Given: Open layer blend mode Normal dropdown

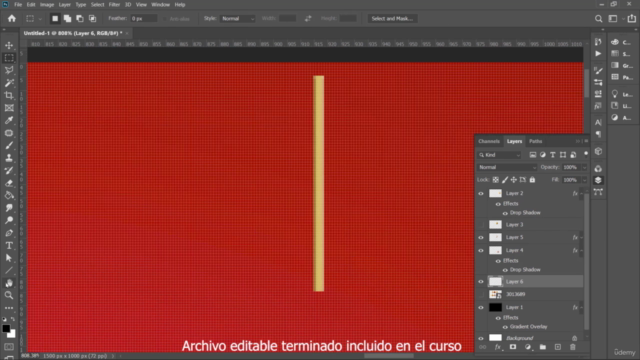Looking at the screenshot, I should (x=507, y=167).
